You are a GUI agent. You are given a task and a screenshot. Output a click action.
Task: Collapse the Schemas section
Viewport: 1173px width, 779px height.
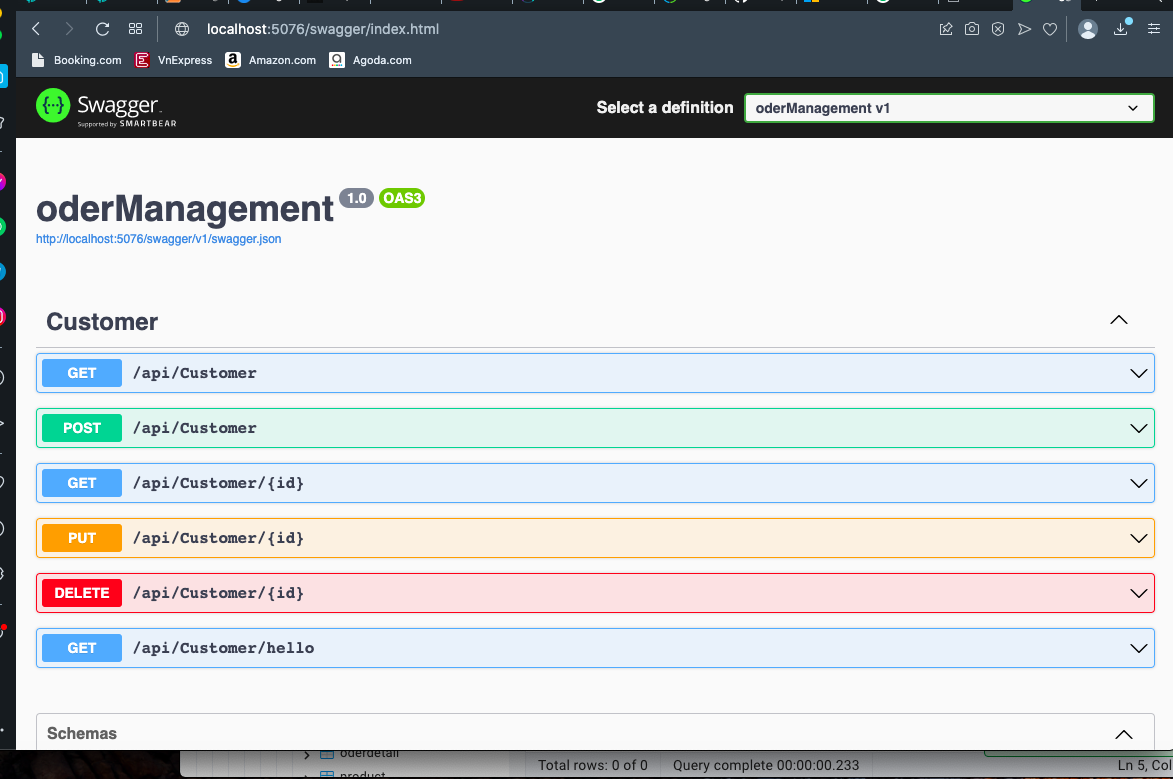pos(1123,734)
